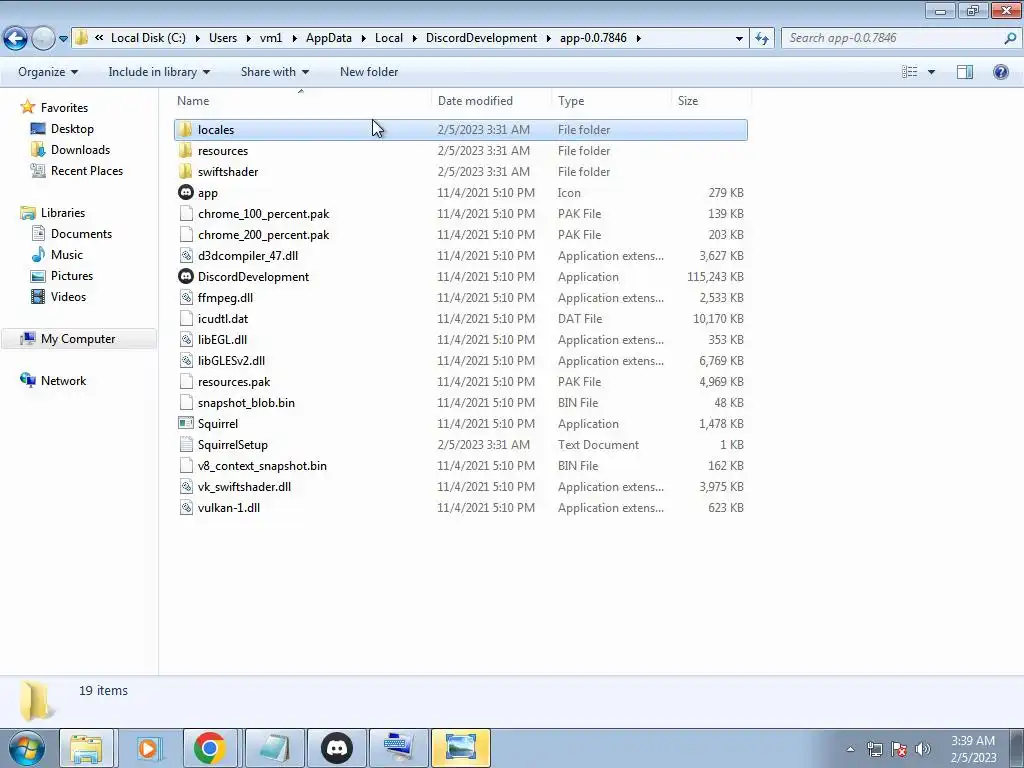The image size is (1024, 768).
Task: Select the swiftshader folder icon
Action: point(185,171)
